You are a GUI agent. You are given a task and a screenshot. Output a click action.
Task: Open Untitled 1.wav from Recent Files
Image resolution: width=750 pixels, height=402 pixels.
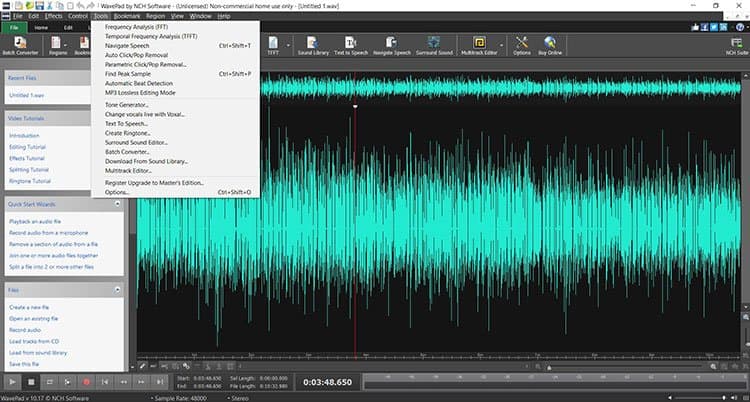coord(27,95)
